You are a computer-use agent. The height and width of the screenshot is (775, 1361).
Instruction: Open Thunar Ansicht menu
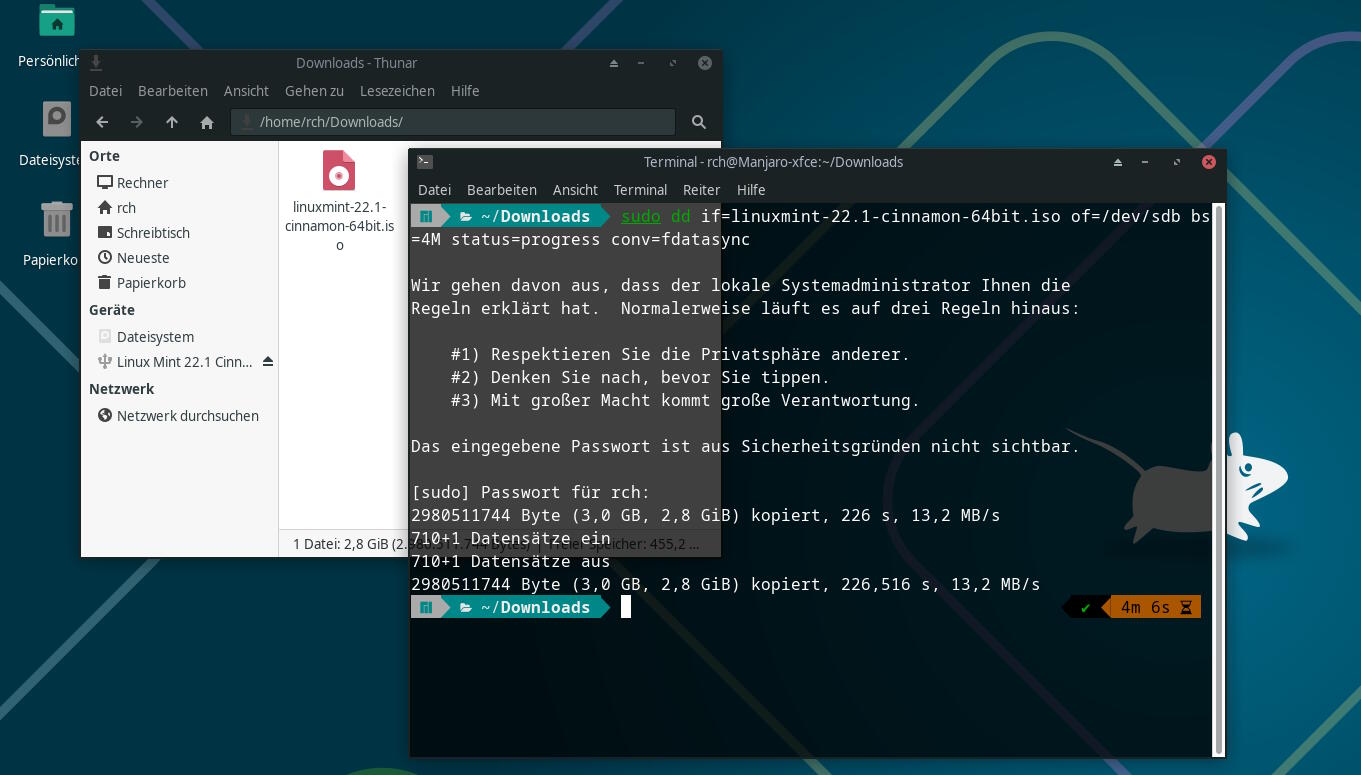click(x=246, y=90)
